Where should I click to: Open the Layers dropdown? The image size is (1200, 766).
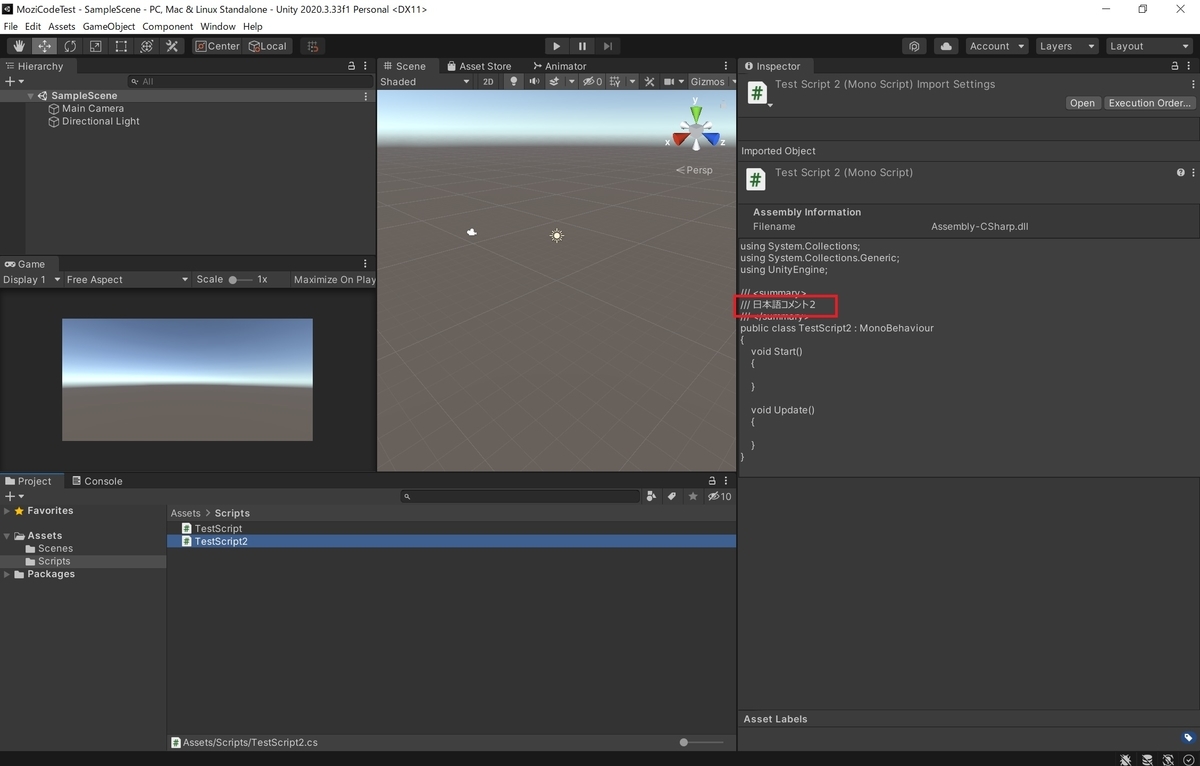pos(1066,46)
